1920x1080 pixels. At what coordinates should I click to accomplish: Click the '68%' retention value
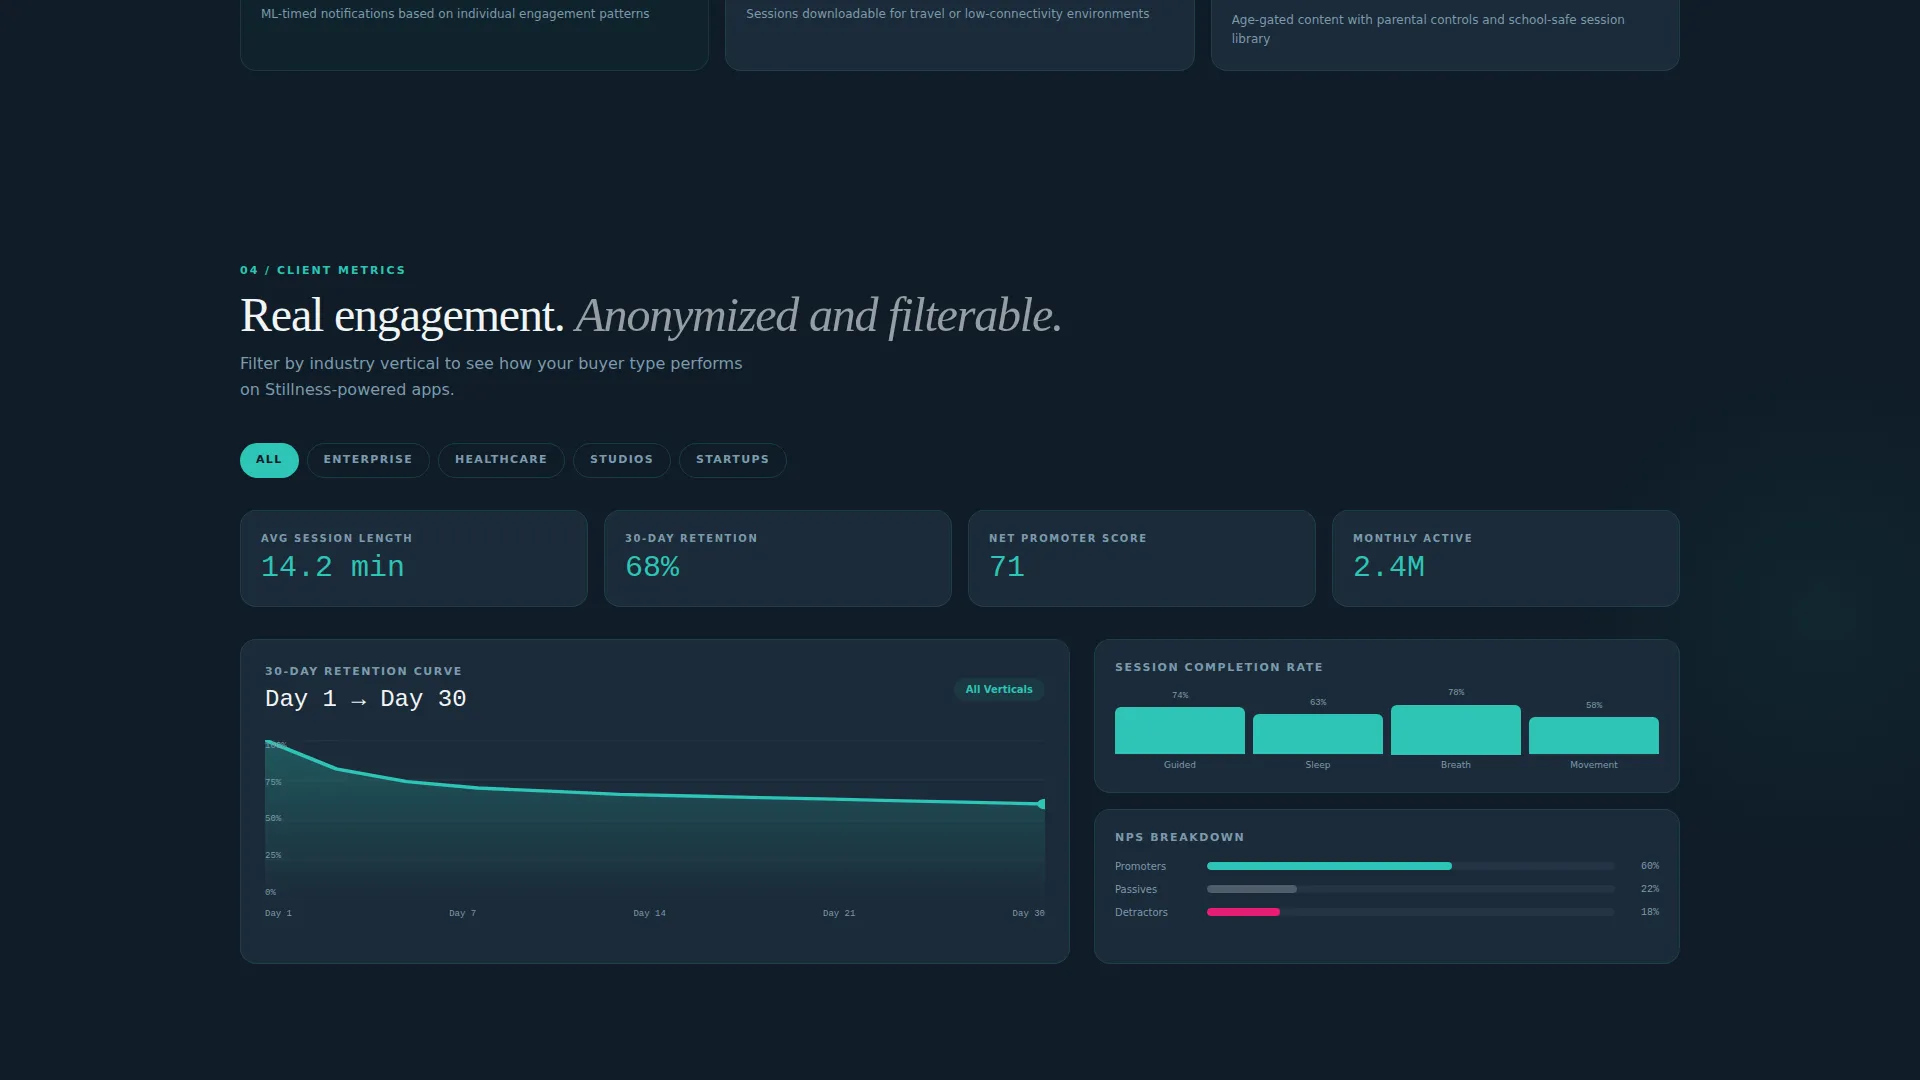point(652,567)
